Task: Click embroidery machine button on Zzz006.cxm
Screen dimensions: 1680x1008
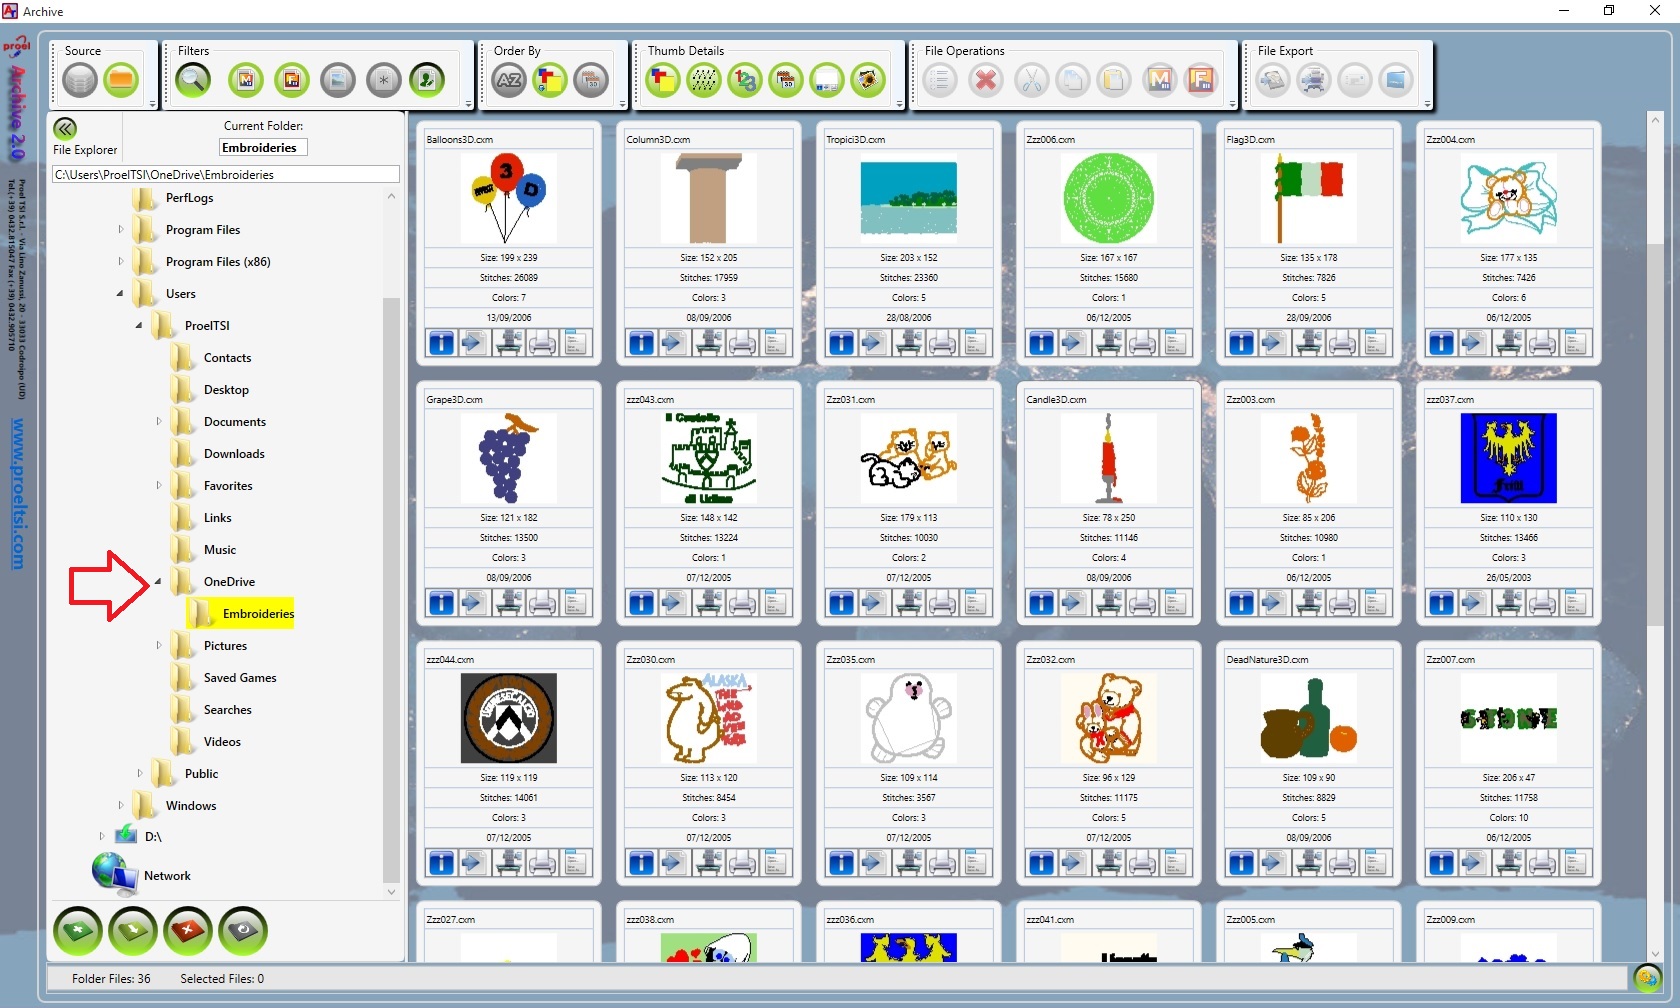Action: (1108, 343)
